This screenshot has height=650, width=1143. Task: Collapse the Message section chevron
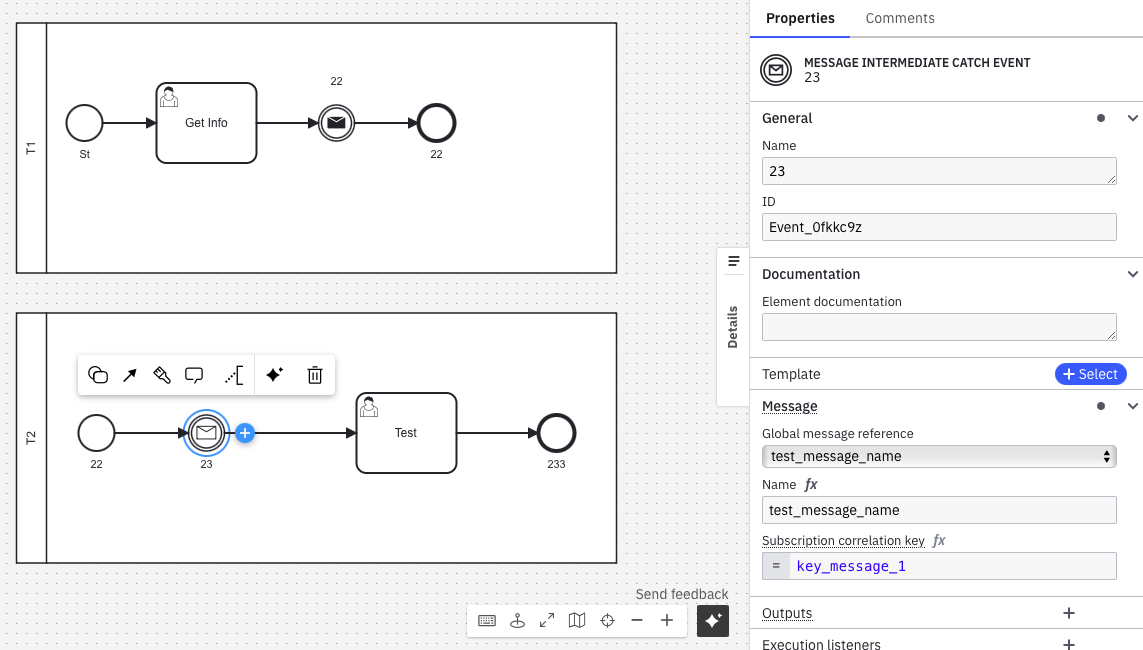pyautogui.click(x=1132, y=406)
